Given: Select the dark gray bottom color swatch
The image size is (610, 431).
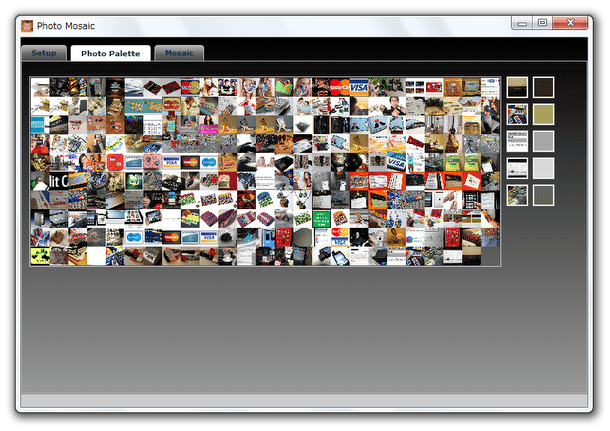Looking at the screenshot, I should 543,195.
